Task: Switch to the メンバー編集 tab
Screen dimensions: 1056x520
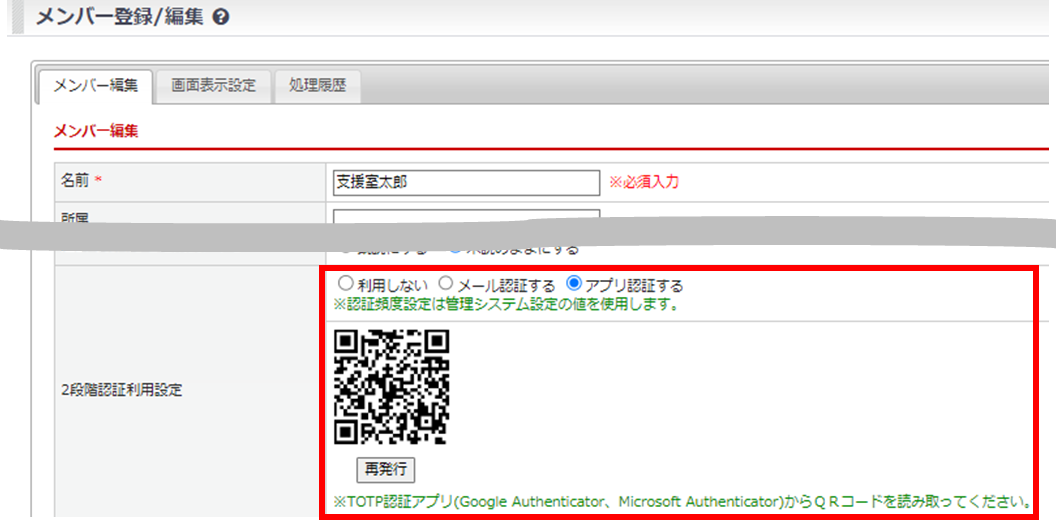Action: coord(96,86)
